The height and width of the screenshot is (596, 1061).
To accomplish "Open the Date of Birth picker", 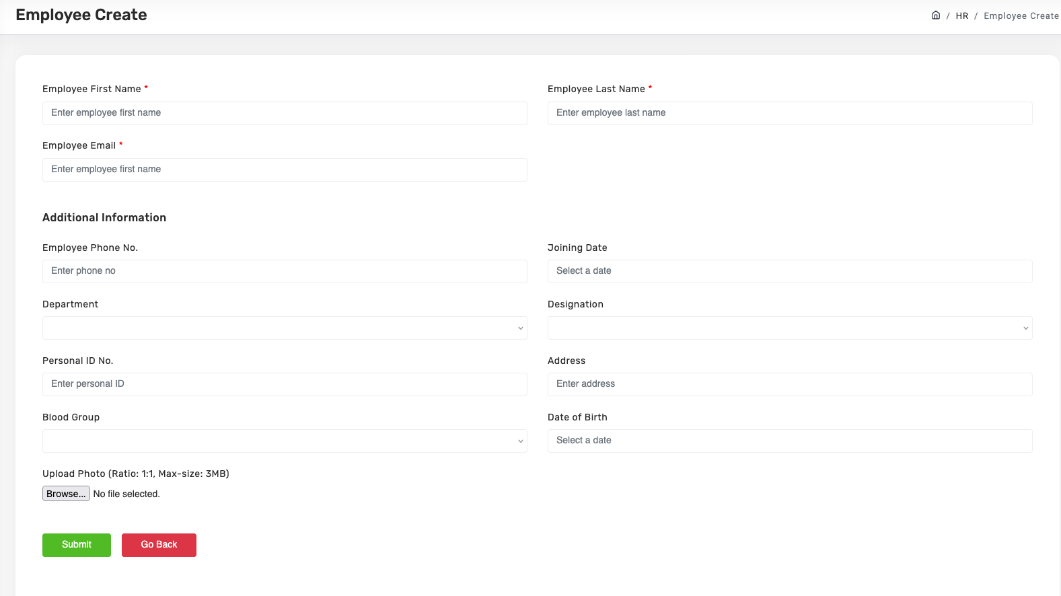I will click(x=790, y=441).
